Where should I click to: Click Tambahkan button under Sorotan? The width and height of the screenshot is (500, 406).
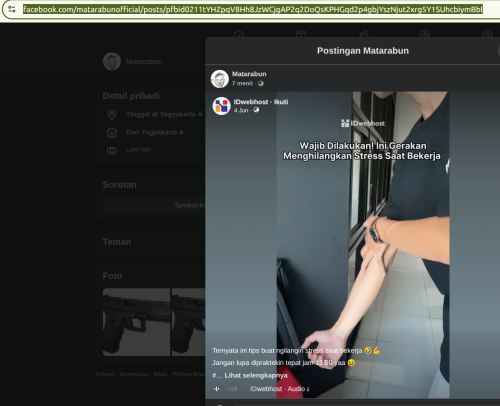(x=154, y=205)
